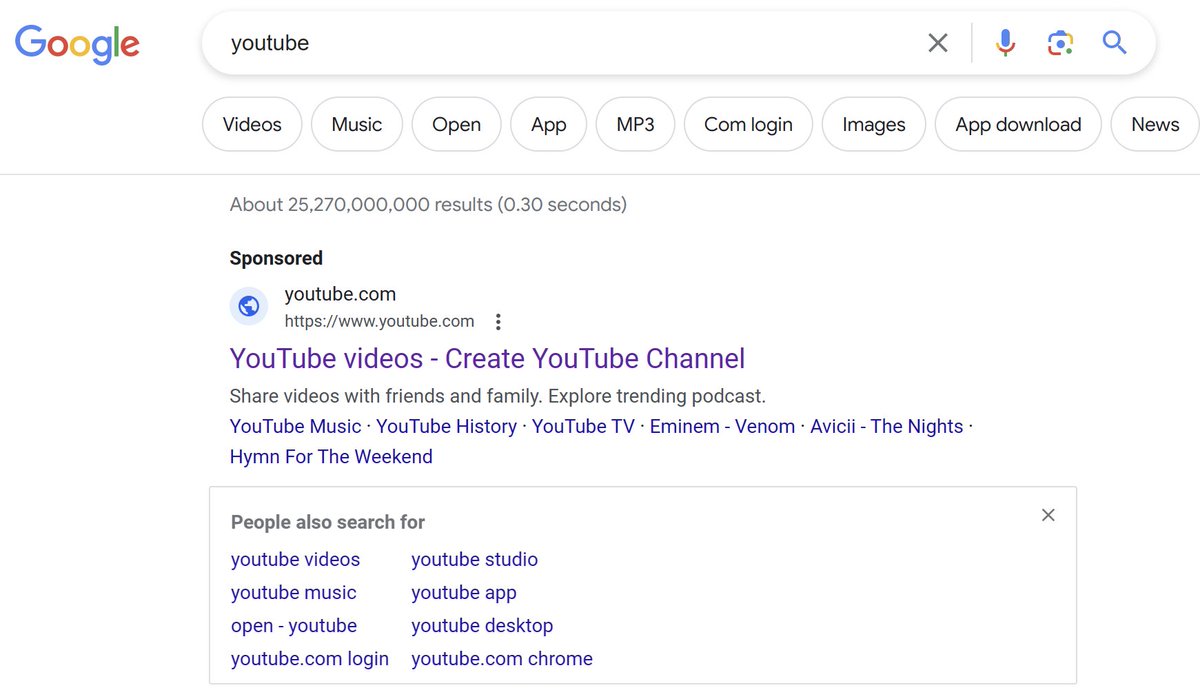This screenshot has height=699, width=1200.
Task: Clear the search box with X
Action: click(x=938, y=43)
